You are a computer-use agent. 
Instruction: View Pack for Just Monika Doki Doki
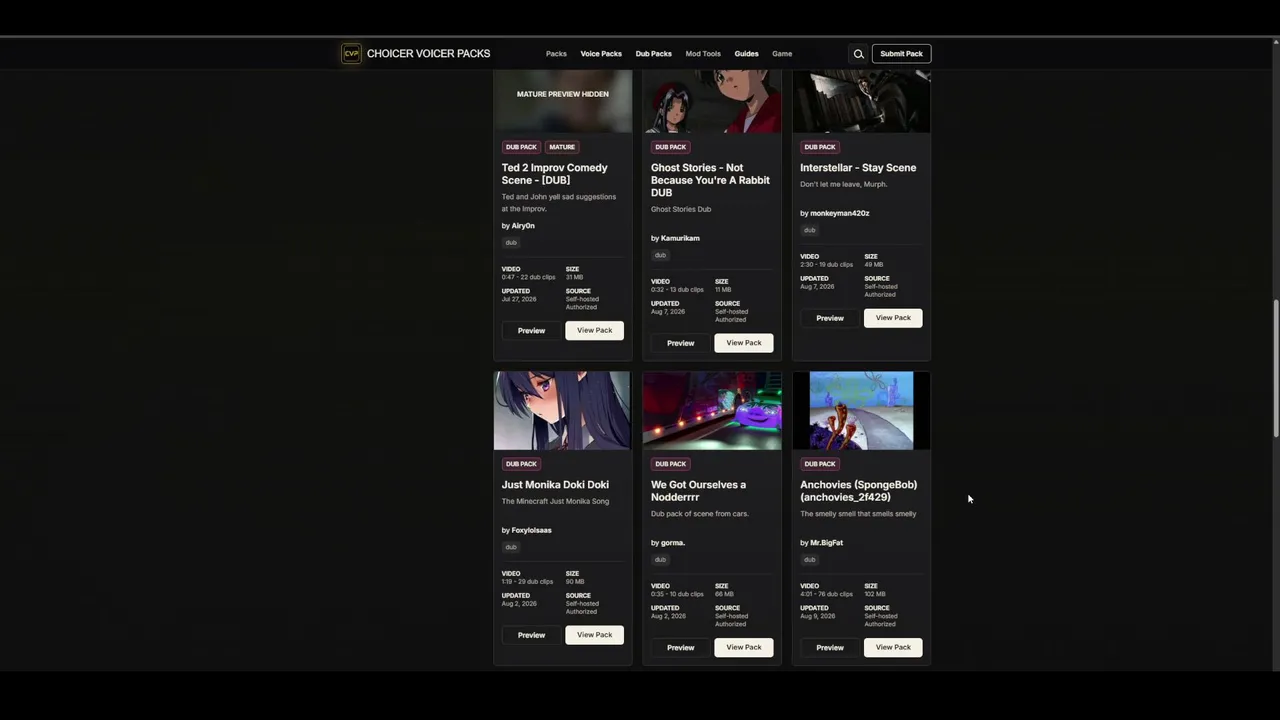coord(594,635)
